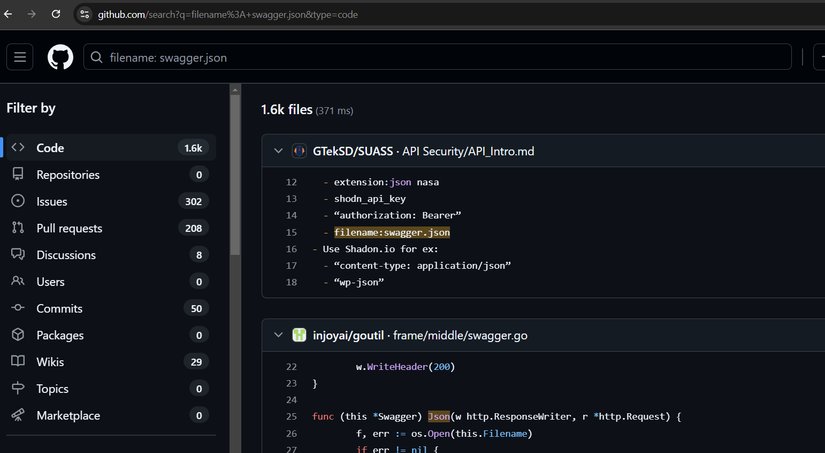Click the 29 count badge beside Wikis

(x=196, y=362)
